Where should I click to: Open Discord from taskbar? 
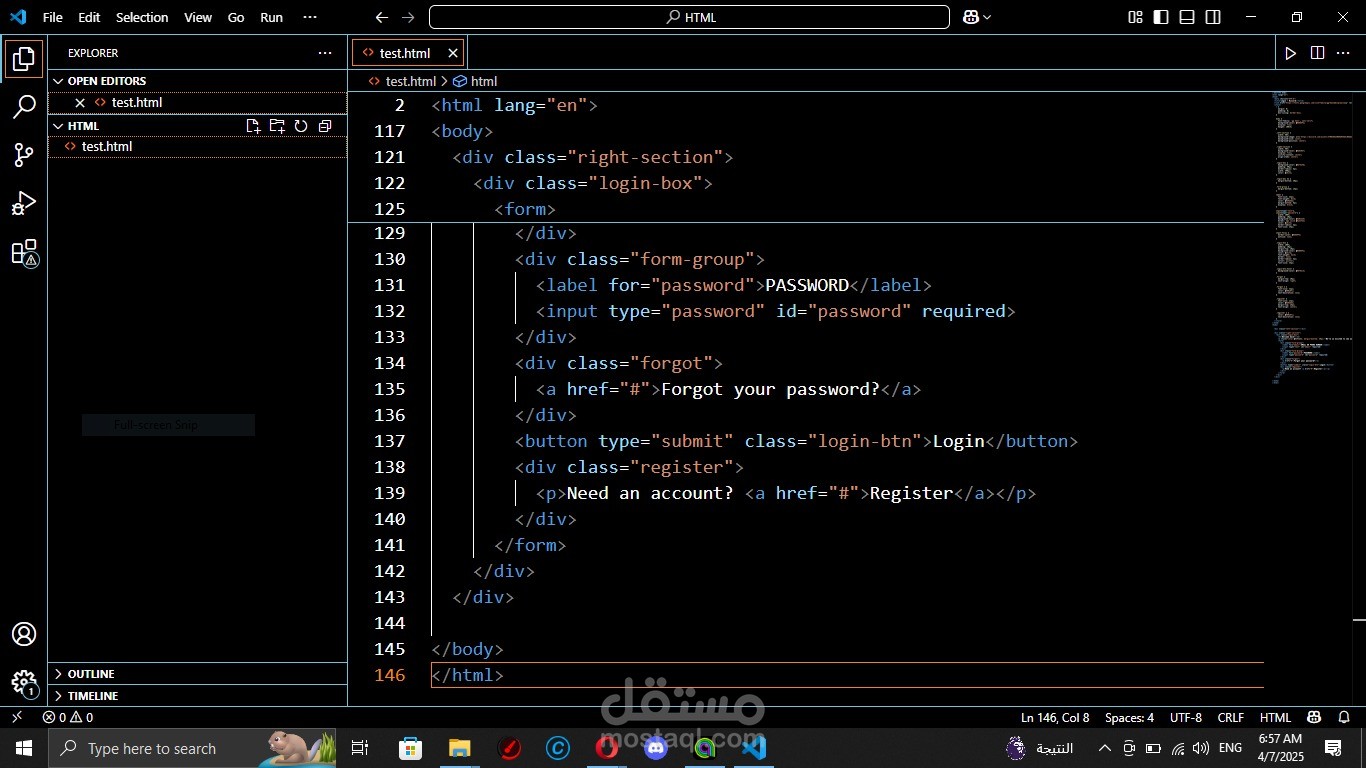pos(656,748)
